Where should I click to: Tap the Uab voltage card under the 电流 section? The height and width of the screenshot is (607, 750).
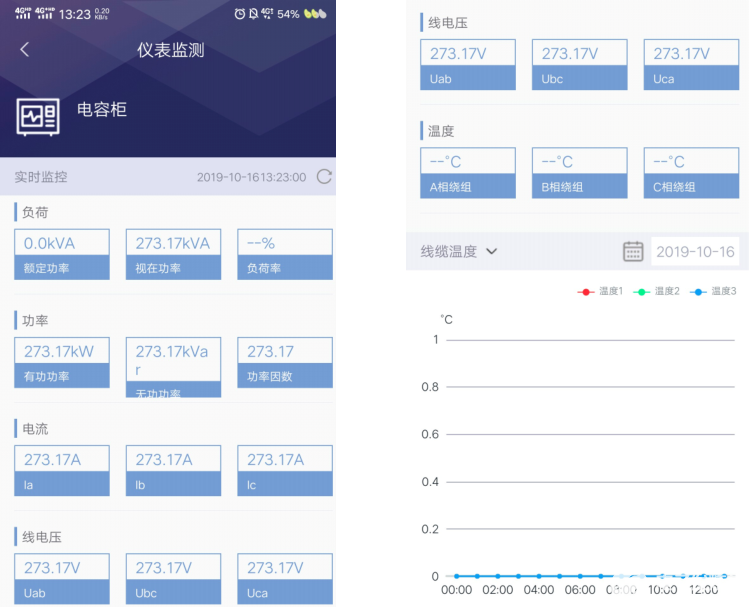coord(62,578)
